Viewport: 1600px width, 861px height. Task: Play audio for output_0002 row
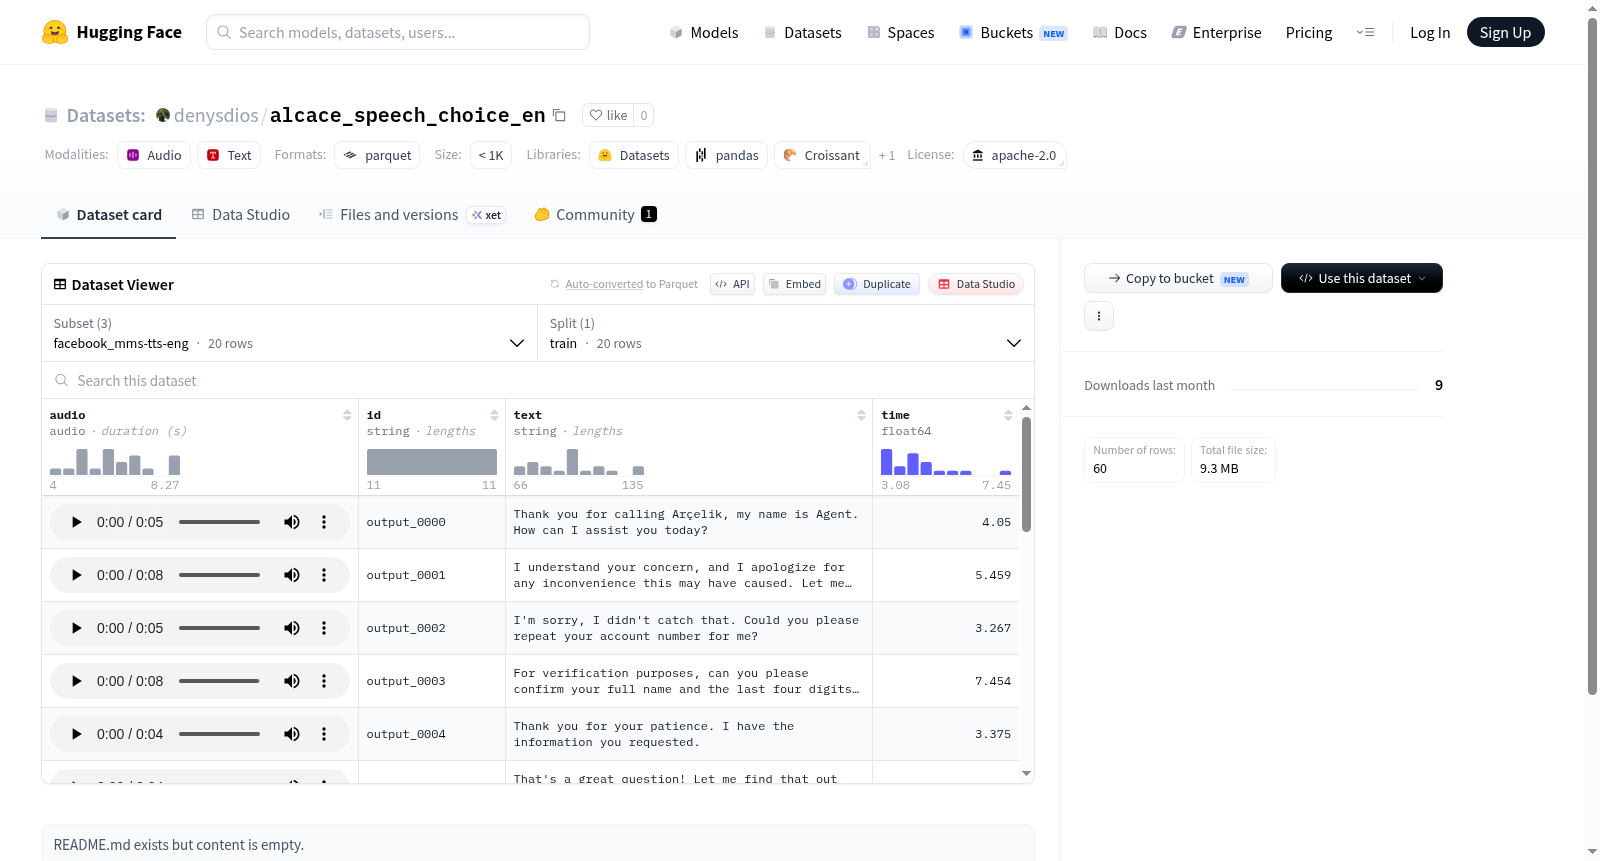pos(77,628)
